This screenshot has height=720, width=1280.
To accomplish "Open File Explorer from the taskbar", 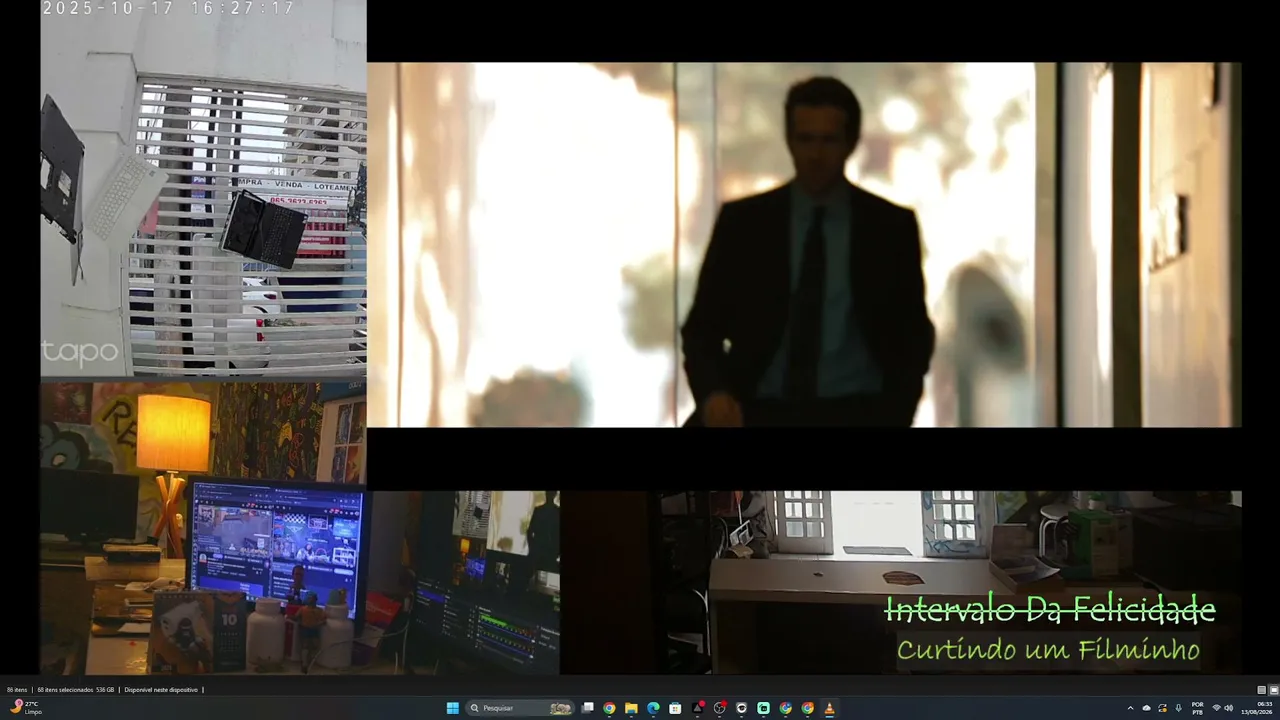I will [x=631, y=708].
